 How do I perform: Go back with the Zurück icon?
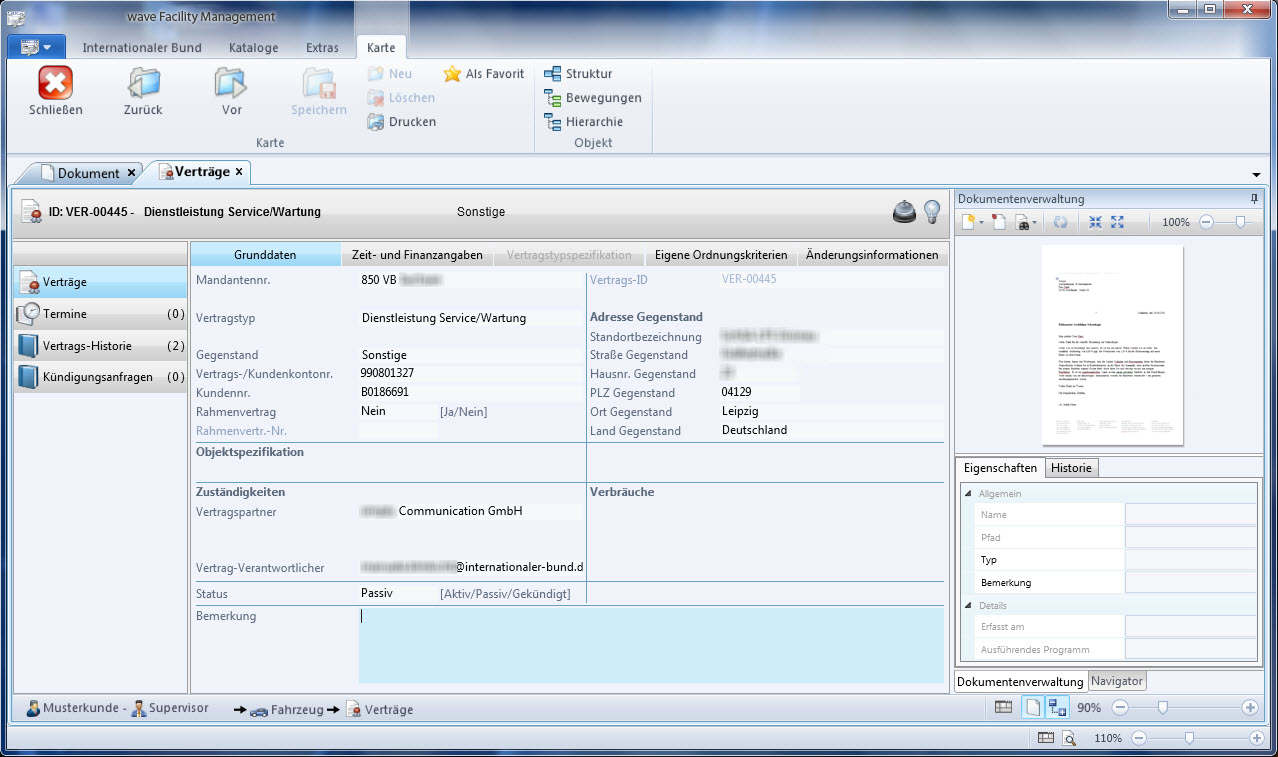tap(143, 84)
